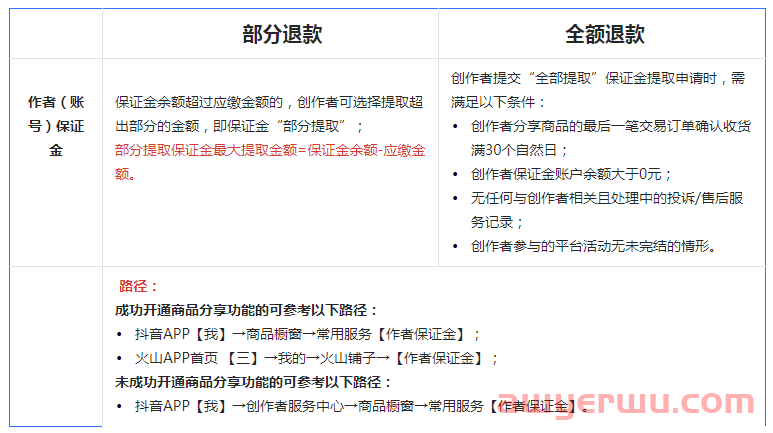
Task: Click the bullet 抖音APP【我】→创作者服务中心→商品橱窗
Action: pos(361,406)
